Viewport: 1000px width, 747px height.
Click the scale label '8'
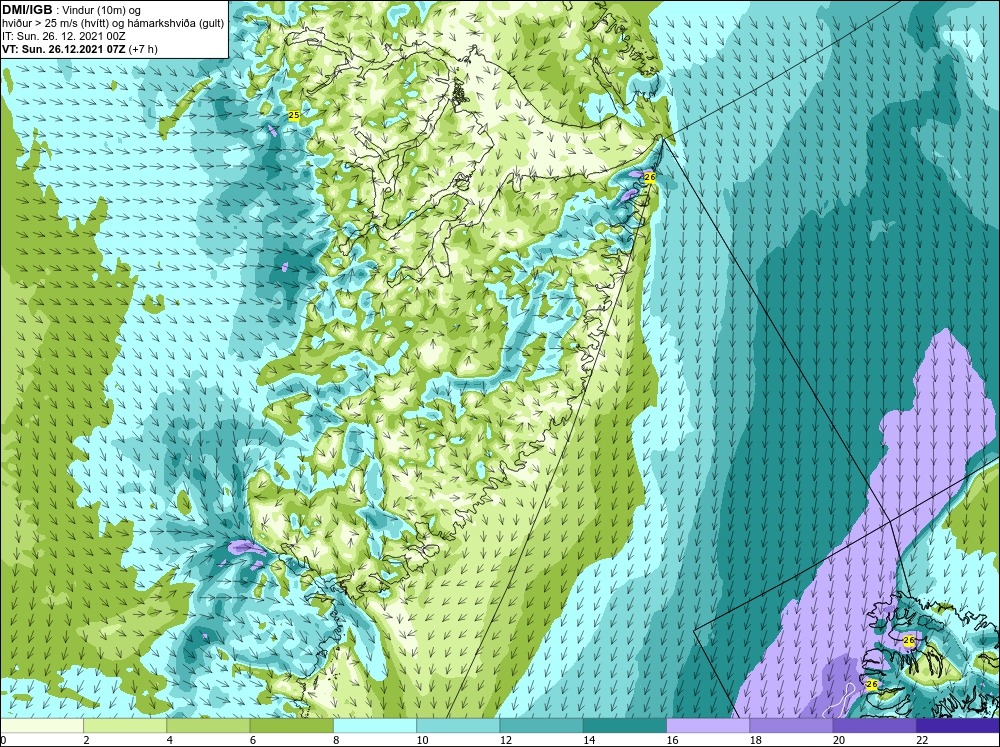pos(336,740)
